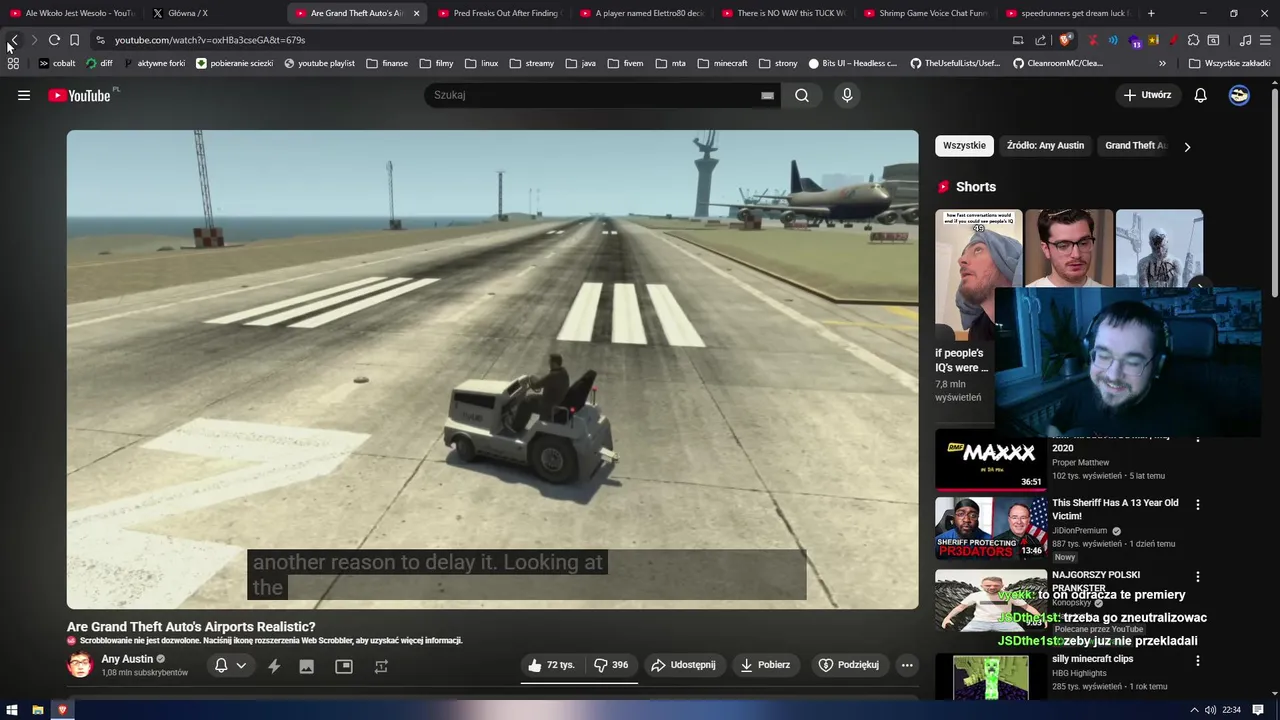The height and width of the screenshot is (720, 1280).
Task: Open the account avatar menu
Action: [1239, 95]
